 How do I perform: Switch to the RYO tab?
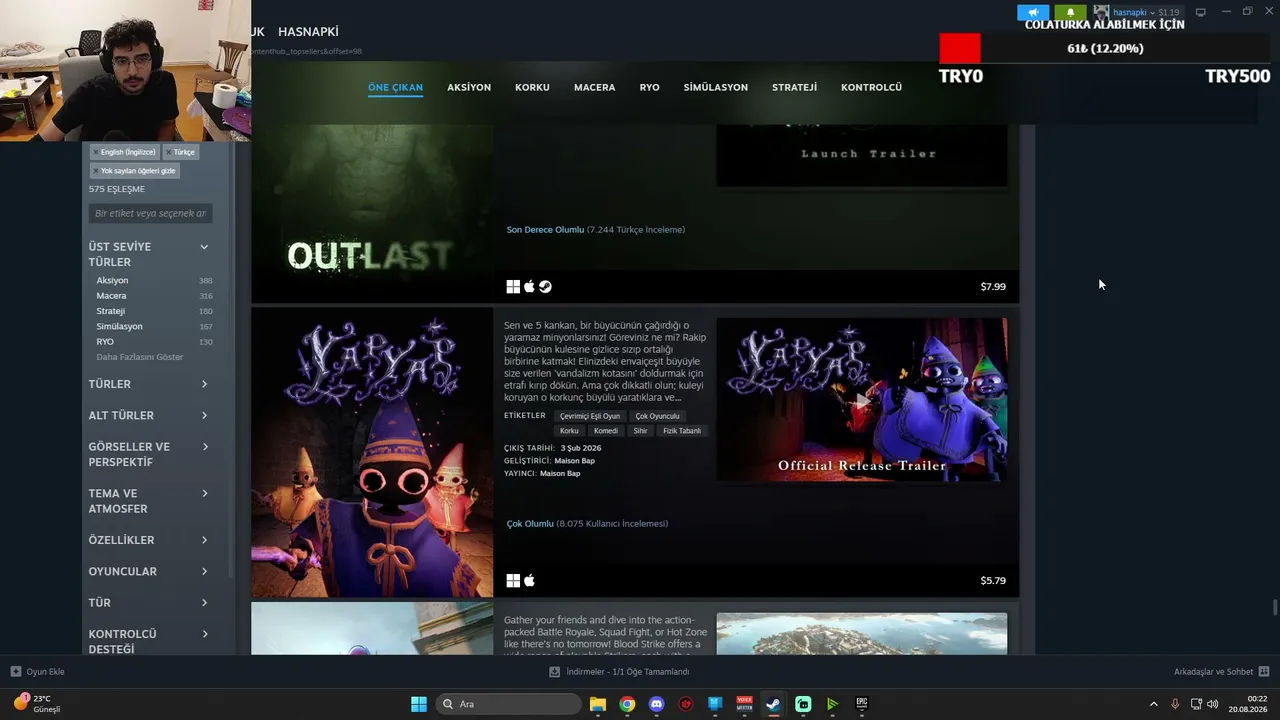649,87
